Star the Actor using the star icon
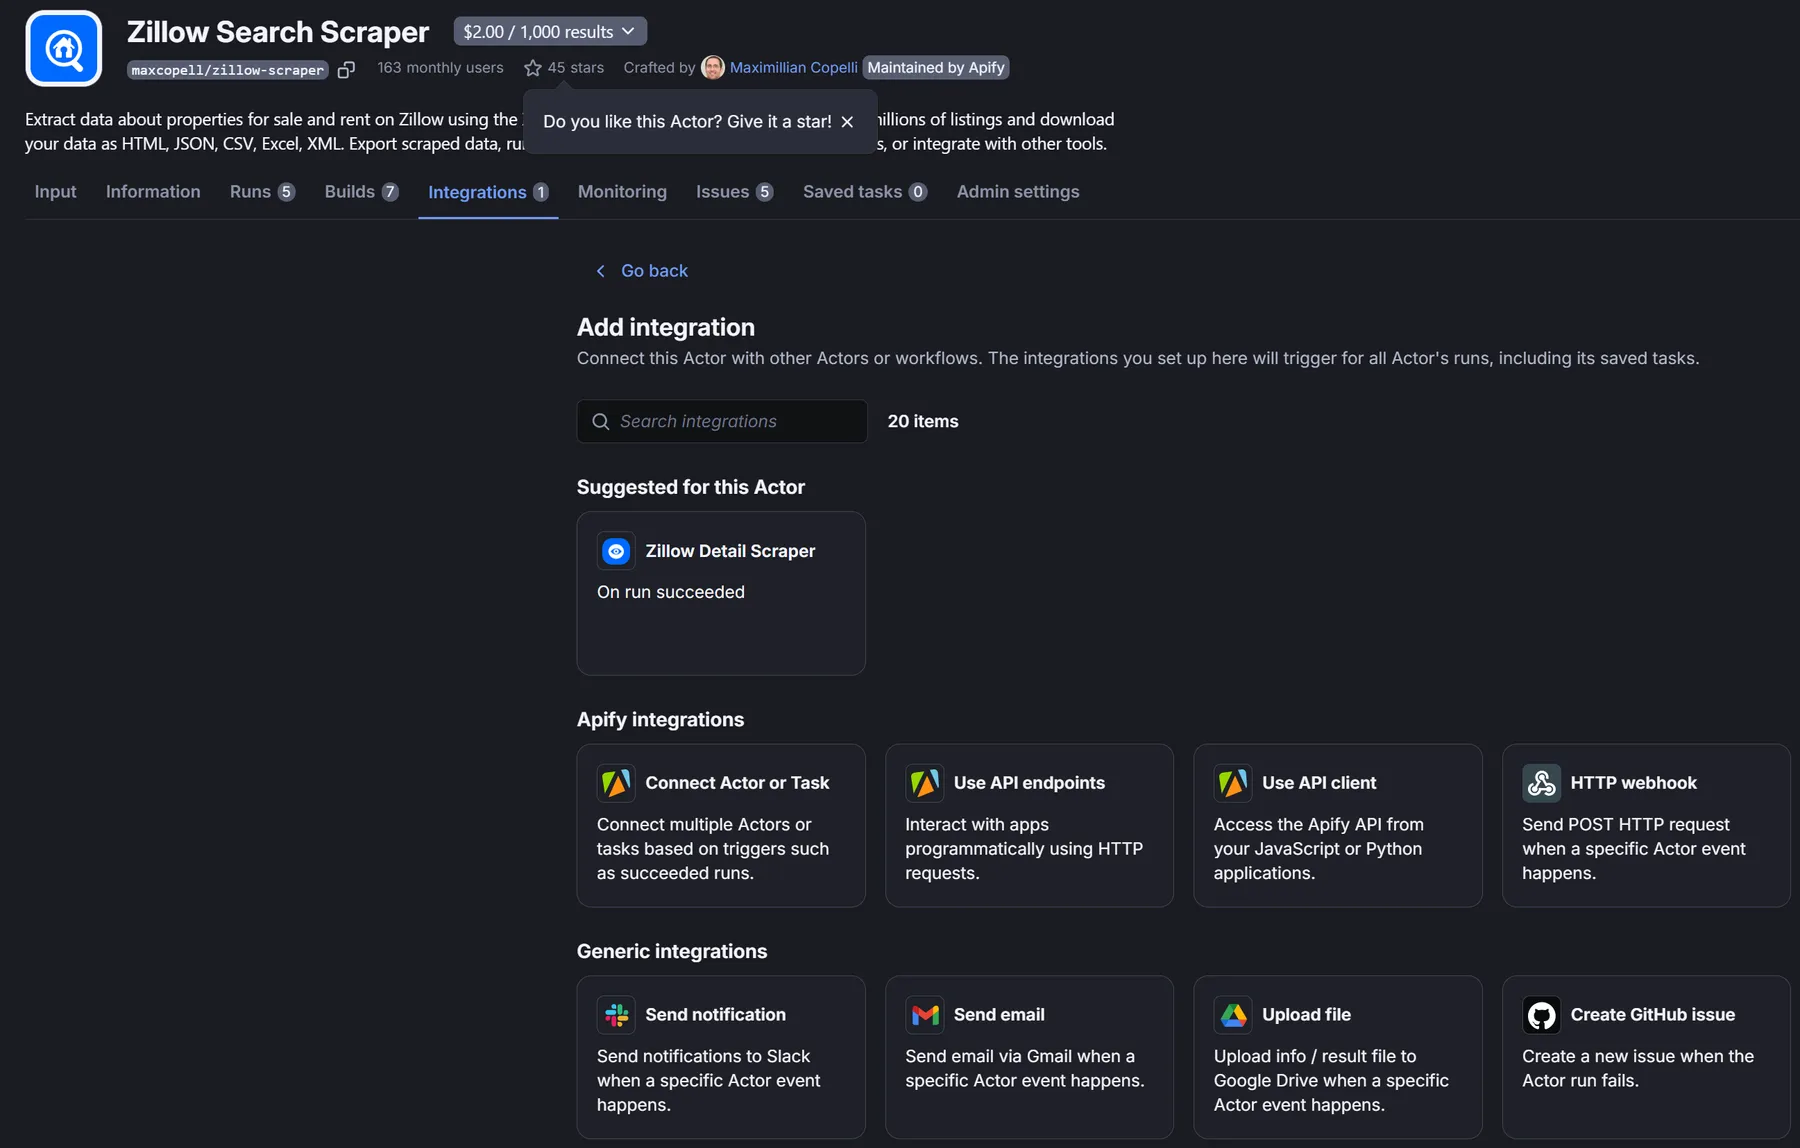 [x=533, y=68]
